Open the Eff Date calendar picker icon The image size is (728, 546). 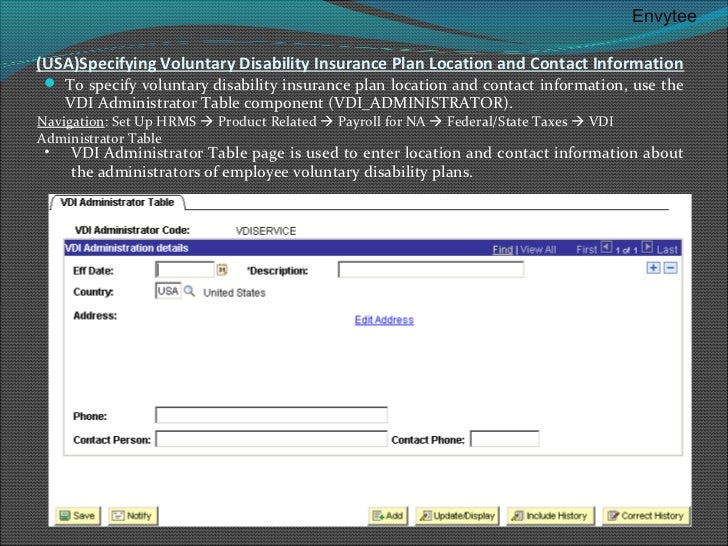pos(222,270)
